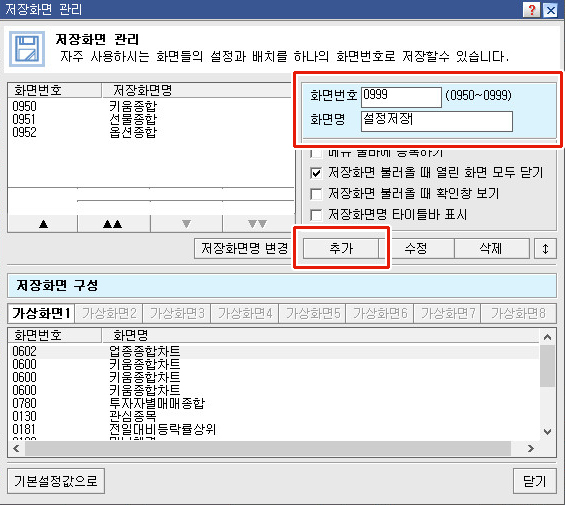565x505 pixels.
Task: Select row 0780 투자자별매매종합
Action: click(x=274, y=403)
